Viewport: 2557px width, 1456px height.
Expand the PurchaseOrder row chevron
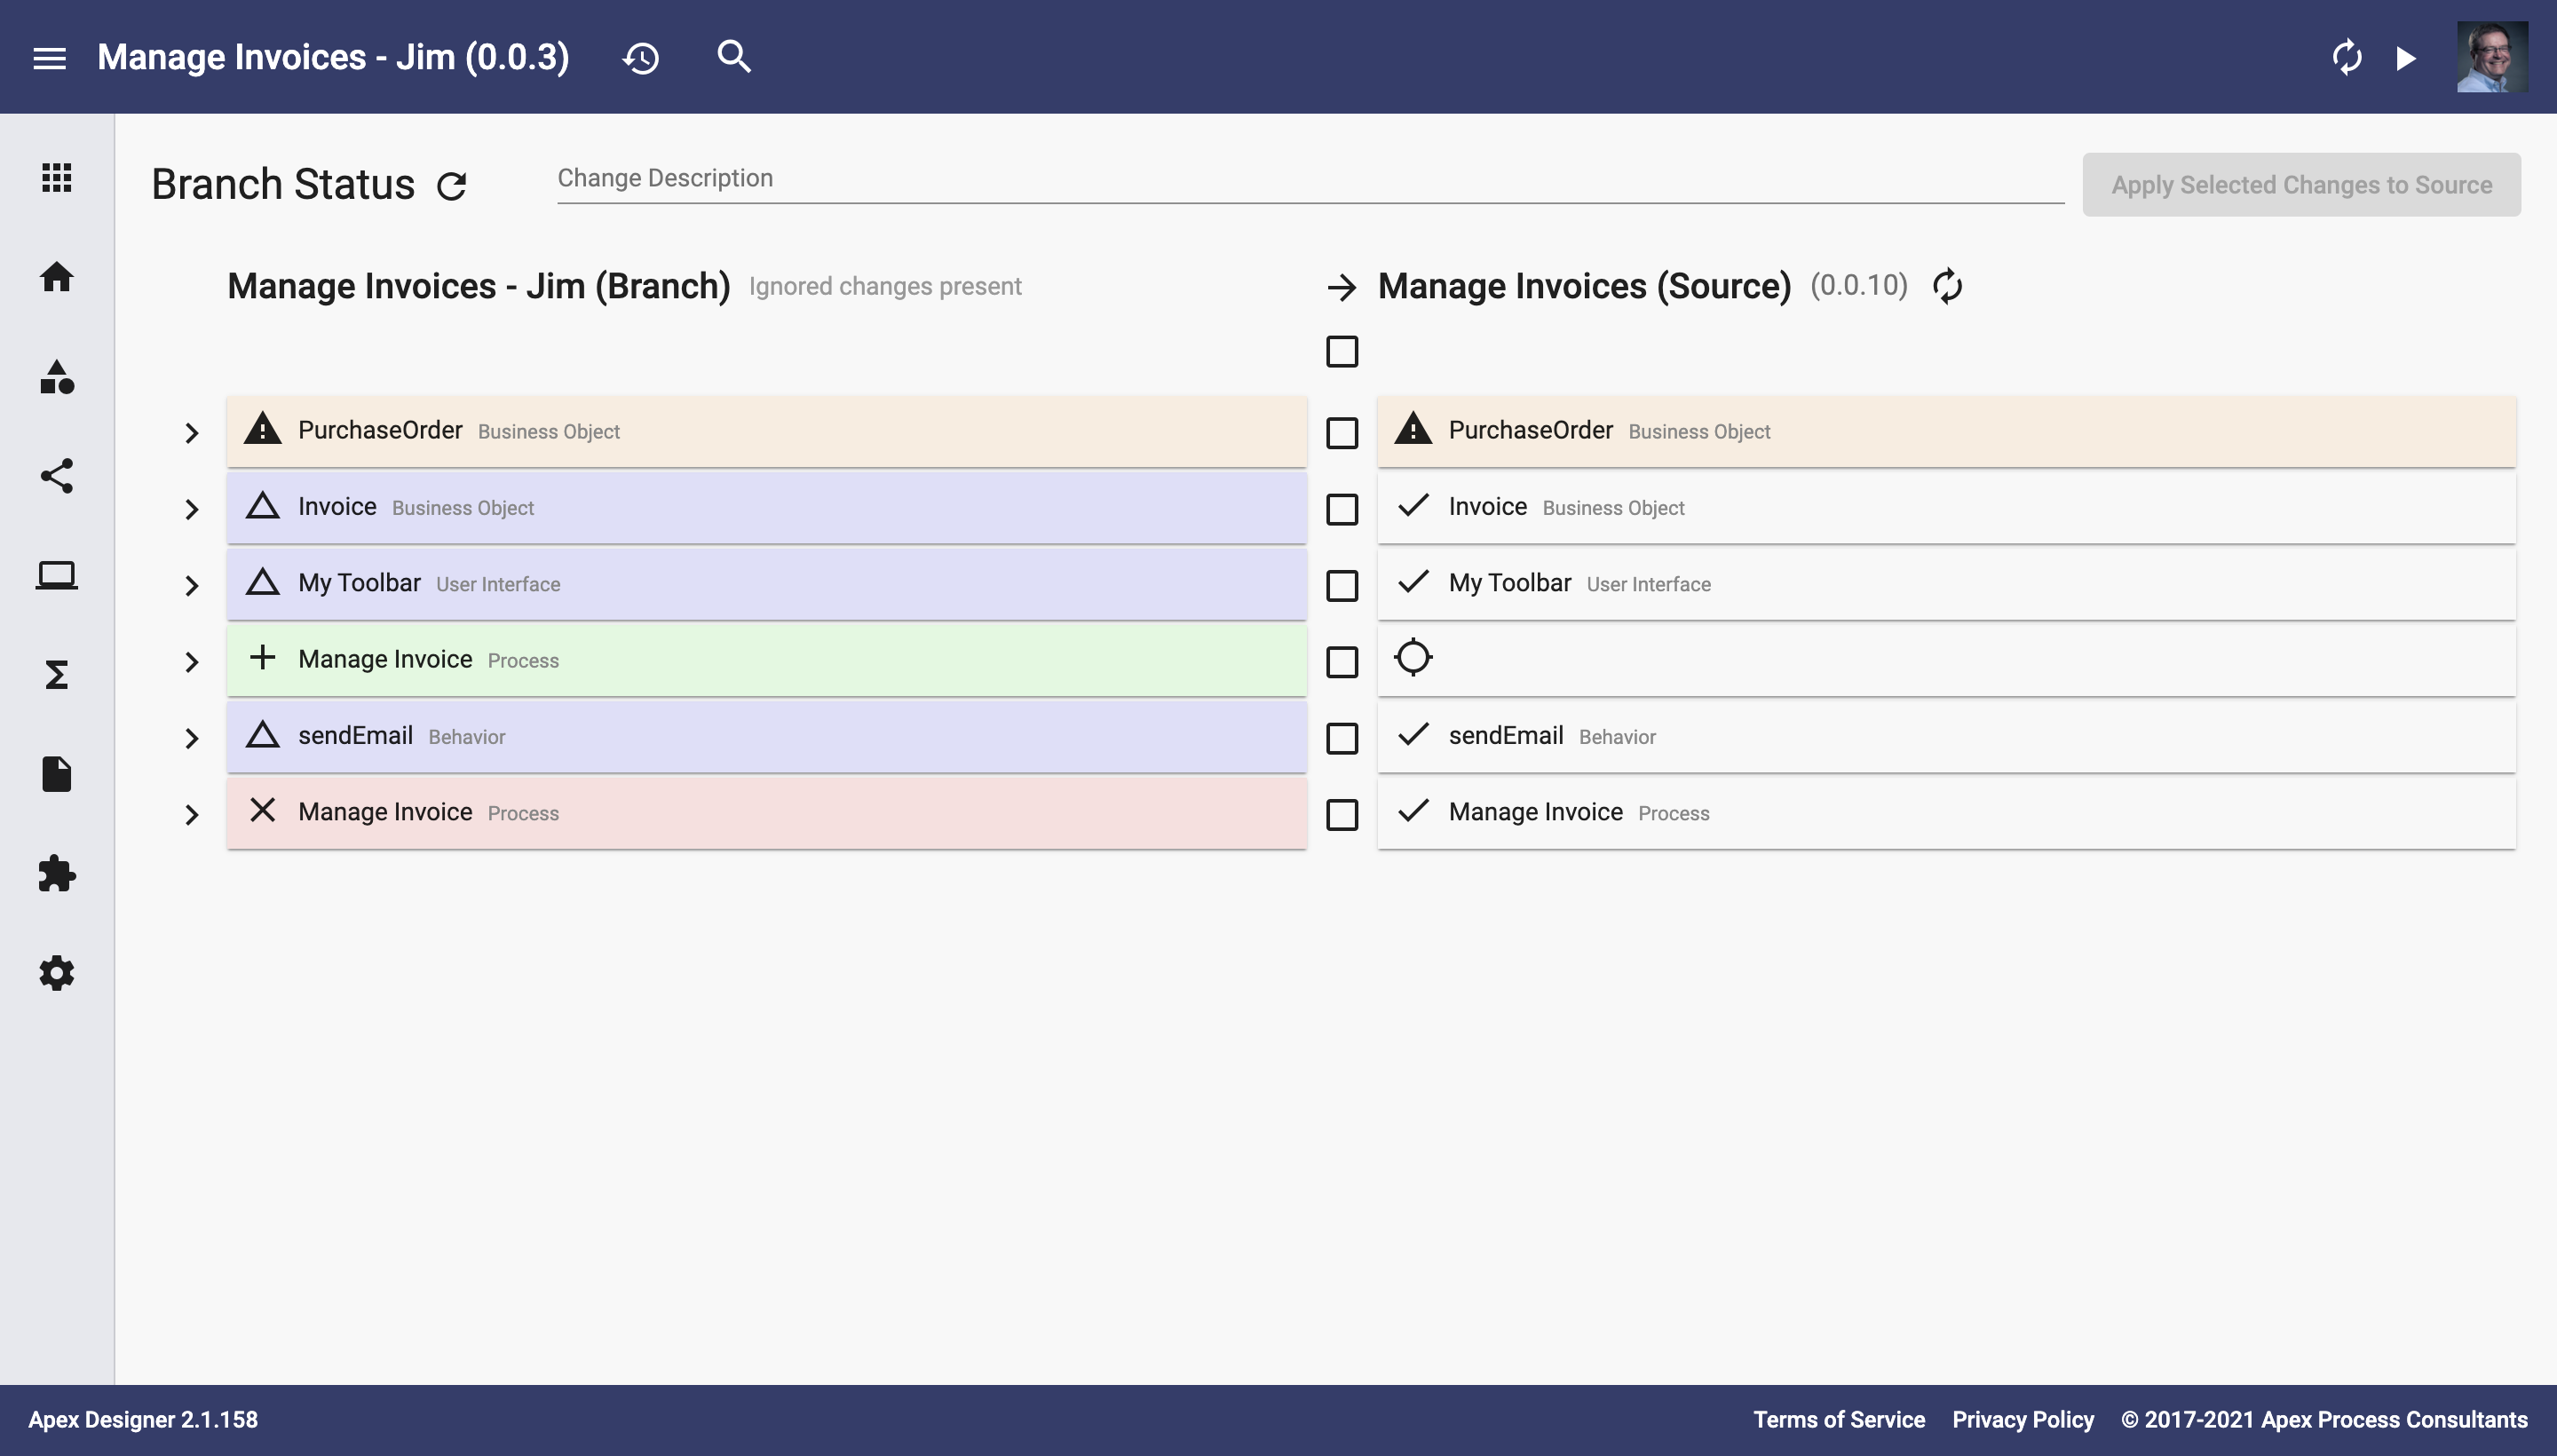tap(192, 433)
